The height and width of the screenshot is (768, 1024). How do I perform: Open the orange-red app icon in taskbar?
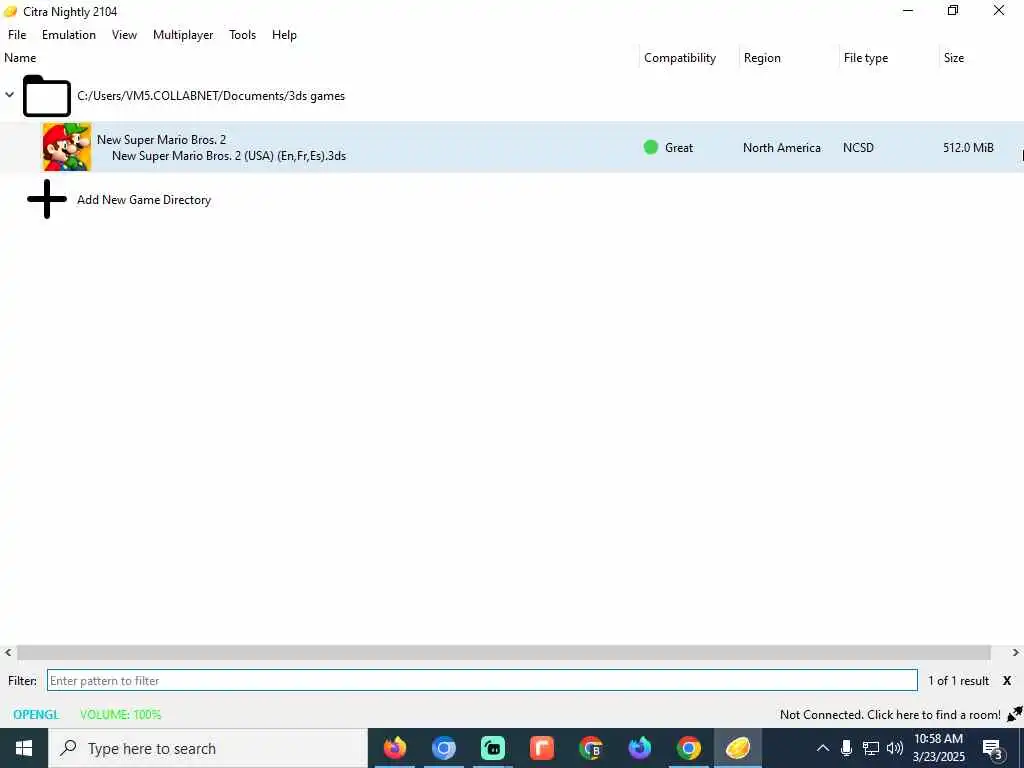pyautogui.click(x=541, y=748)
